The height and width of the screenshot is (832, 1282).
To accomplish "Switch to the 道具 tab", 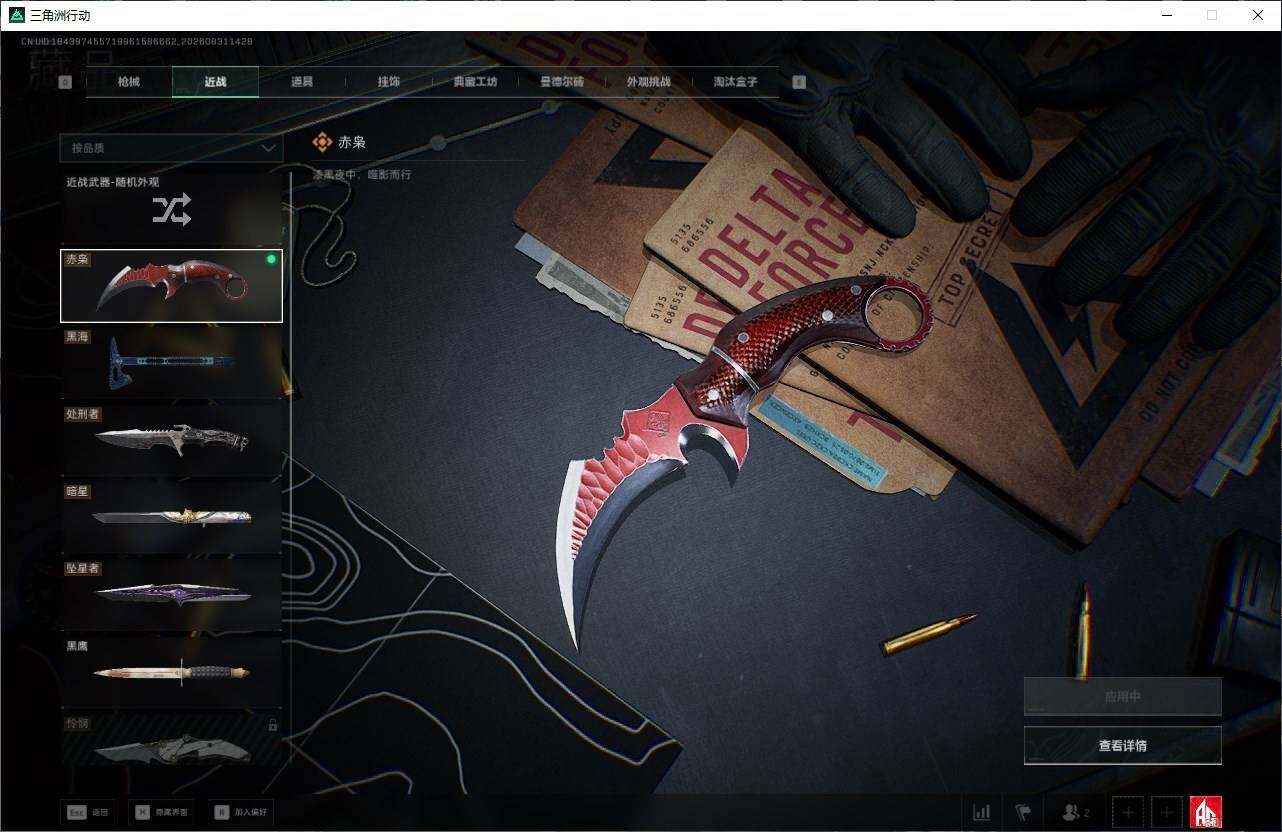I will [x=302, y=82].
